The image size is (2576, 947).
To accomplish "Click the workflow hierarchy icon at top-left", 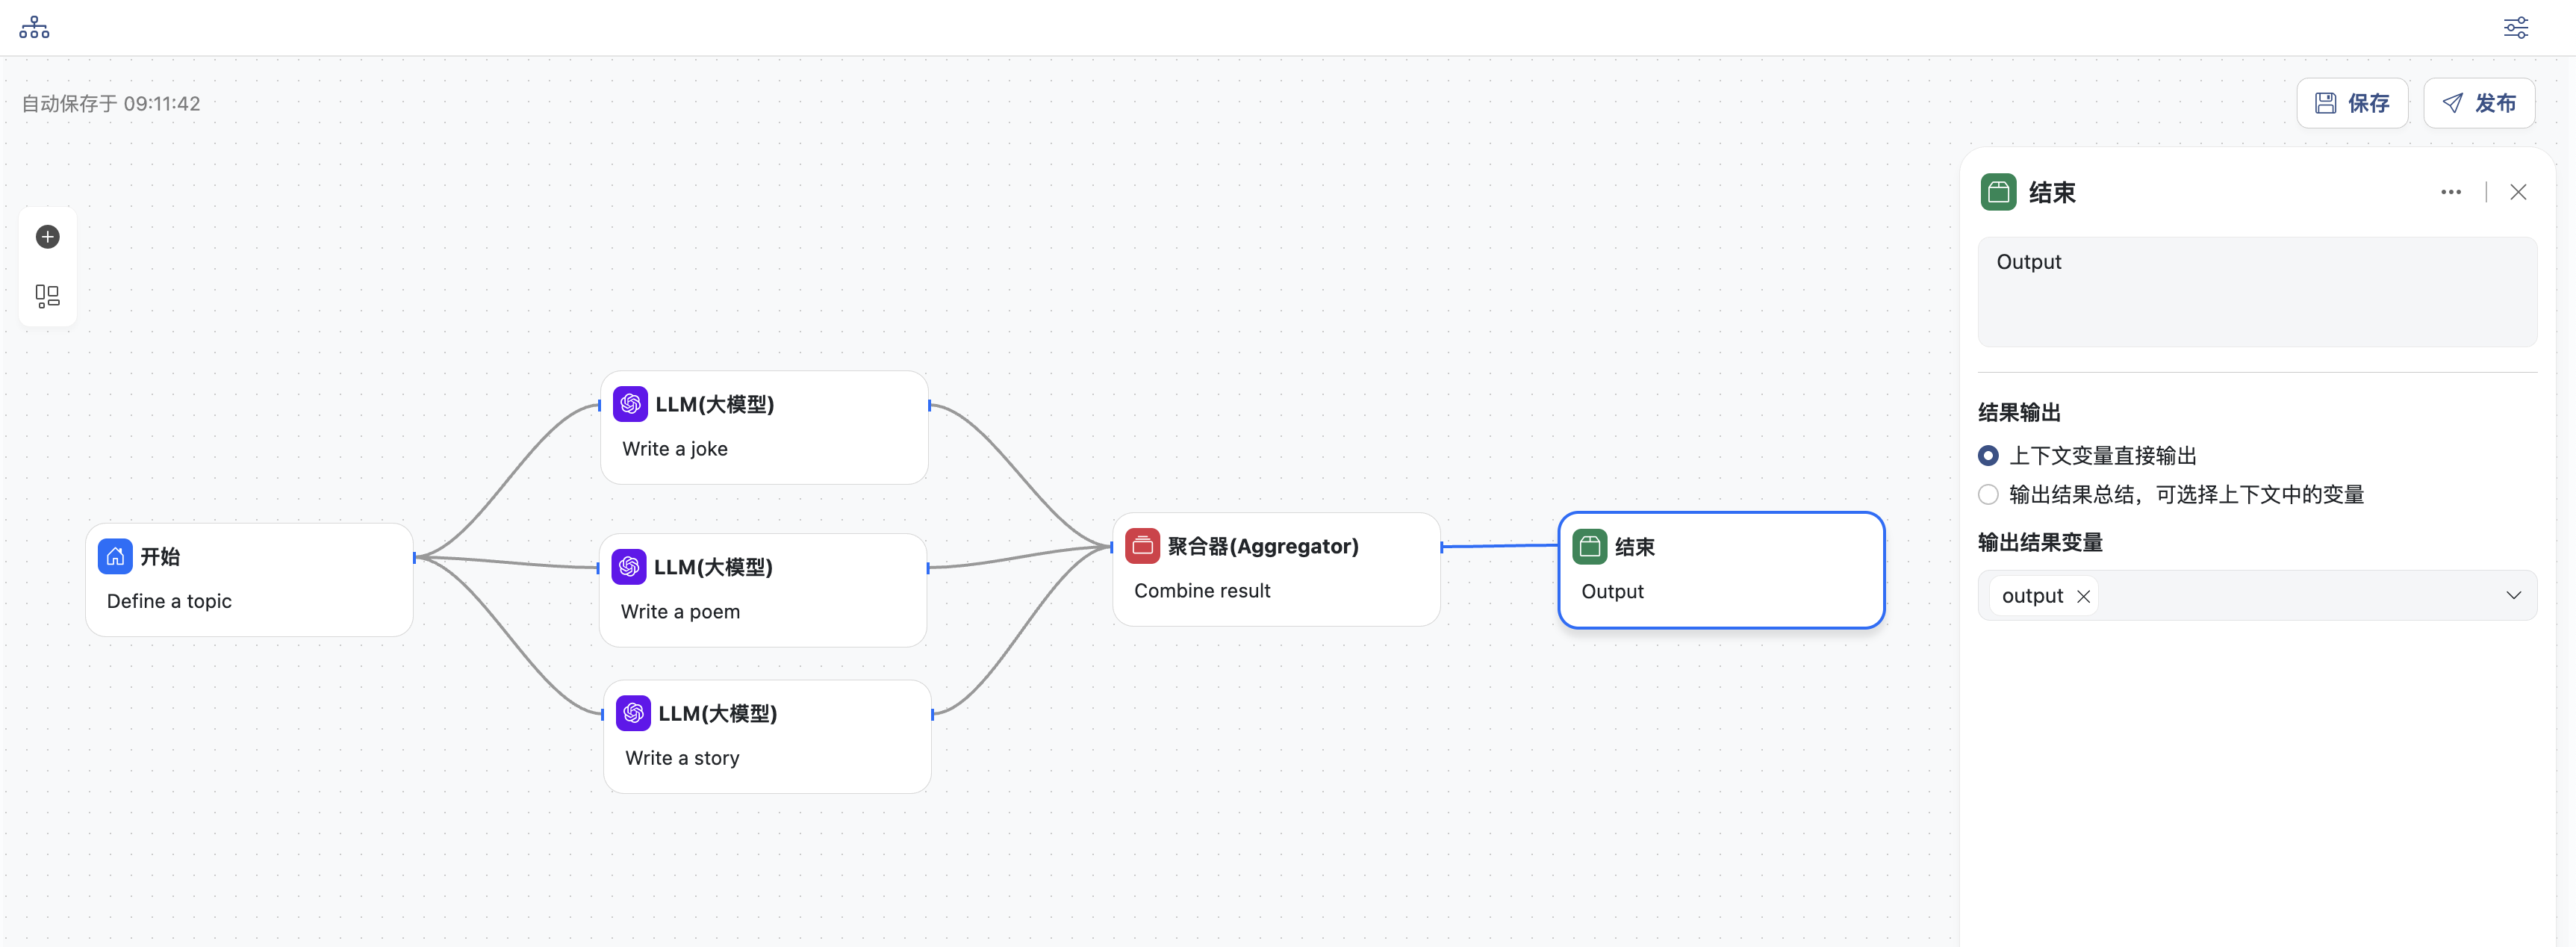I will (x=34, y=27).
